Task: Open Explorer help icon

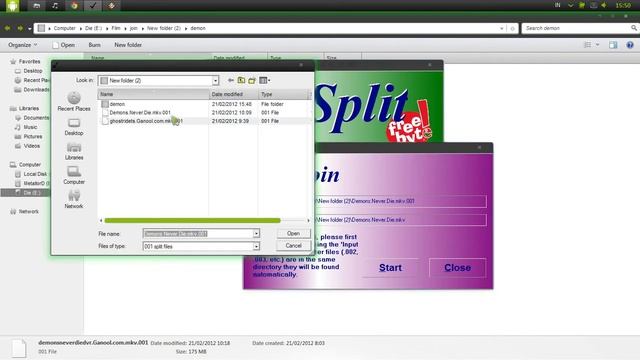Action: [x=630, y=45]
